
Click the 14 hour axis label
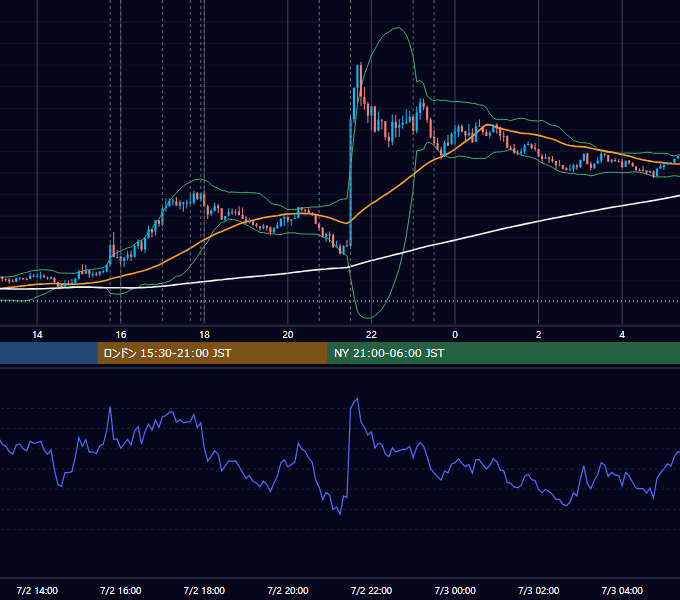(37, 335)
